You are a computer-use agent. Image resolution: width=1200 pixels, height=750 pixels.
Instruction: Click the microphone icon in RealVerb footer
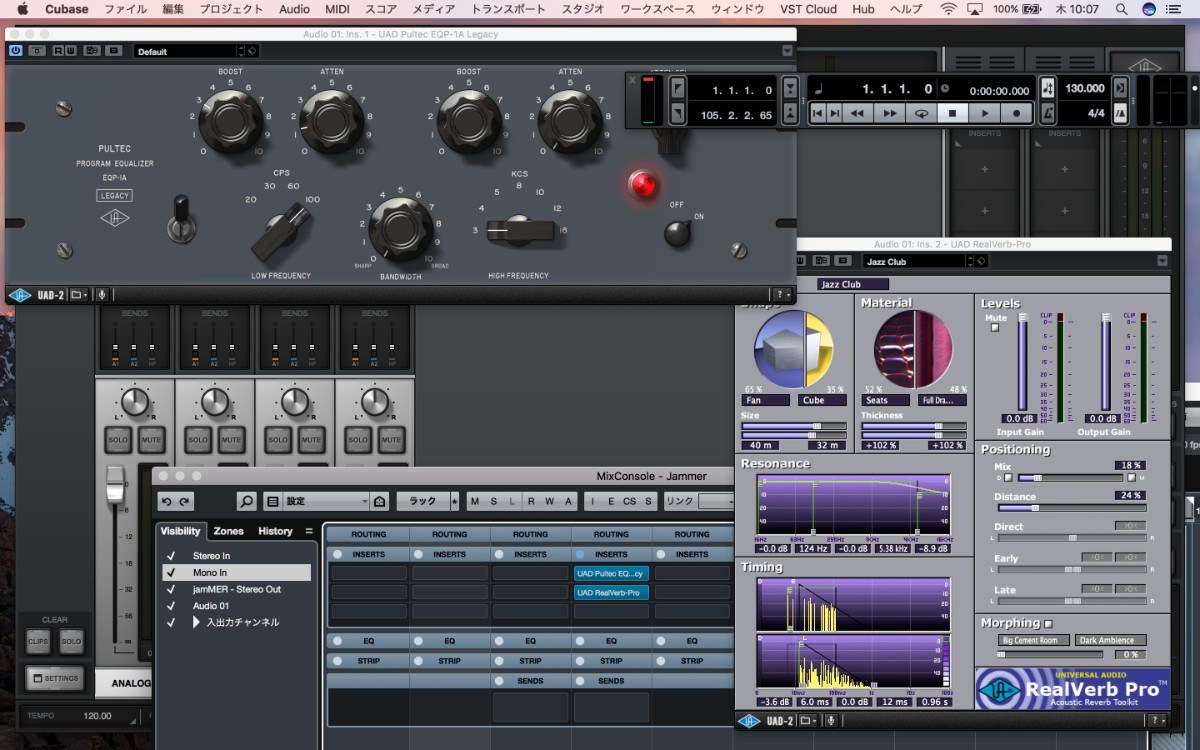(x=832, y=720)
